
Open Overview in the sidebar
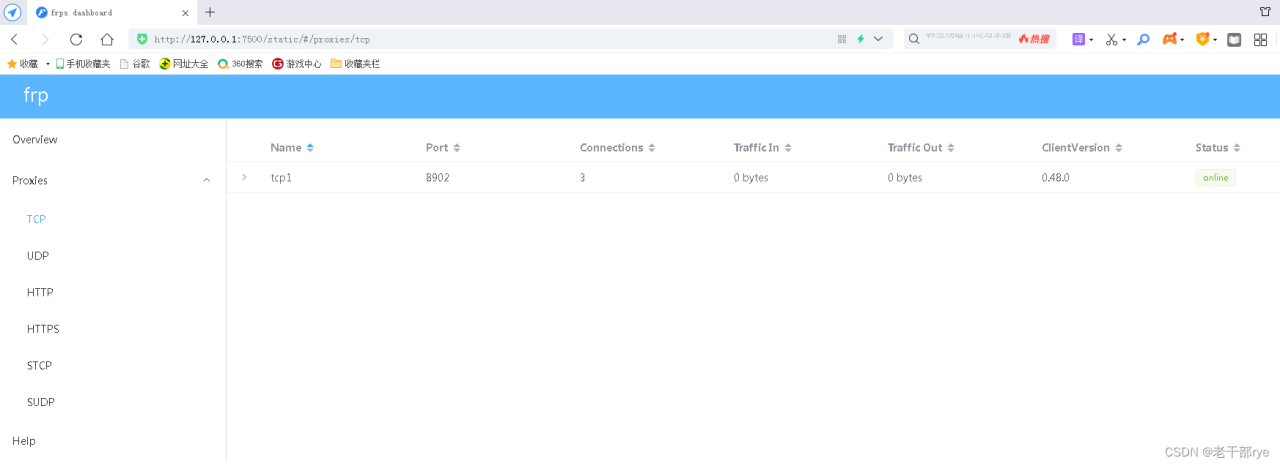pos(113,139)
